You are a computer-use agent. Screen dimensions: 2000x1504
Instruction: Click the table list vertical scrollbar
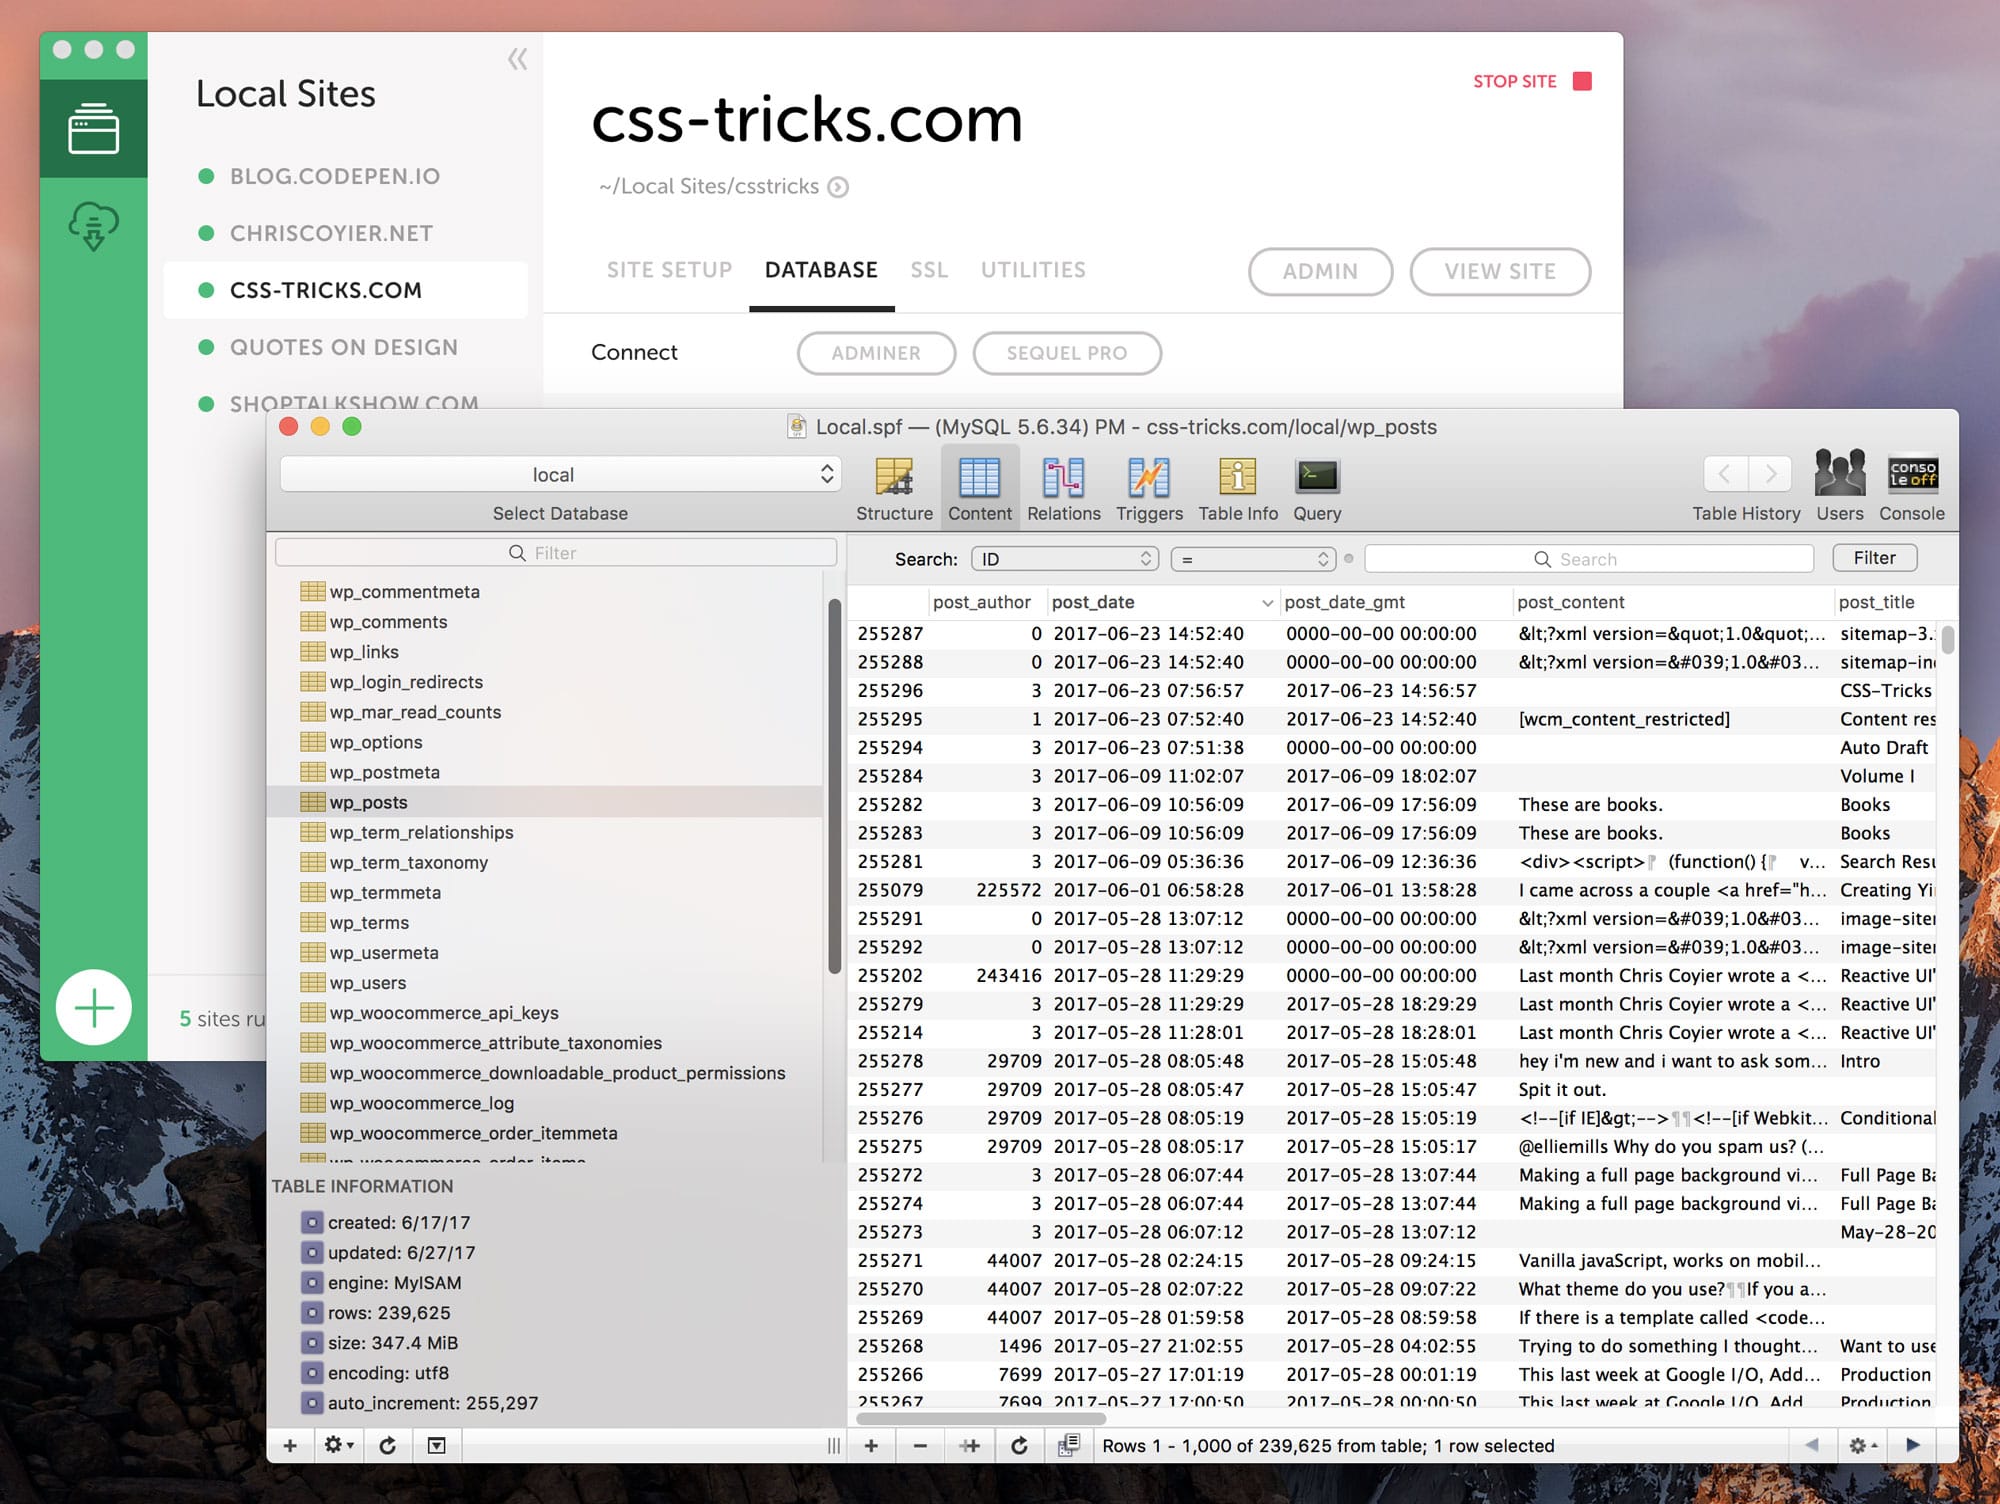point(834,786)
